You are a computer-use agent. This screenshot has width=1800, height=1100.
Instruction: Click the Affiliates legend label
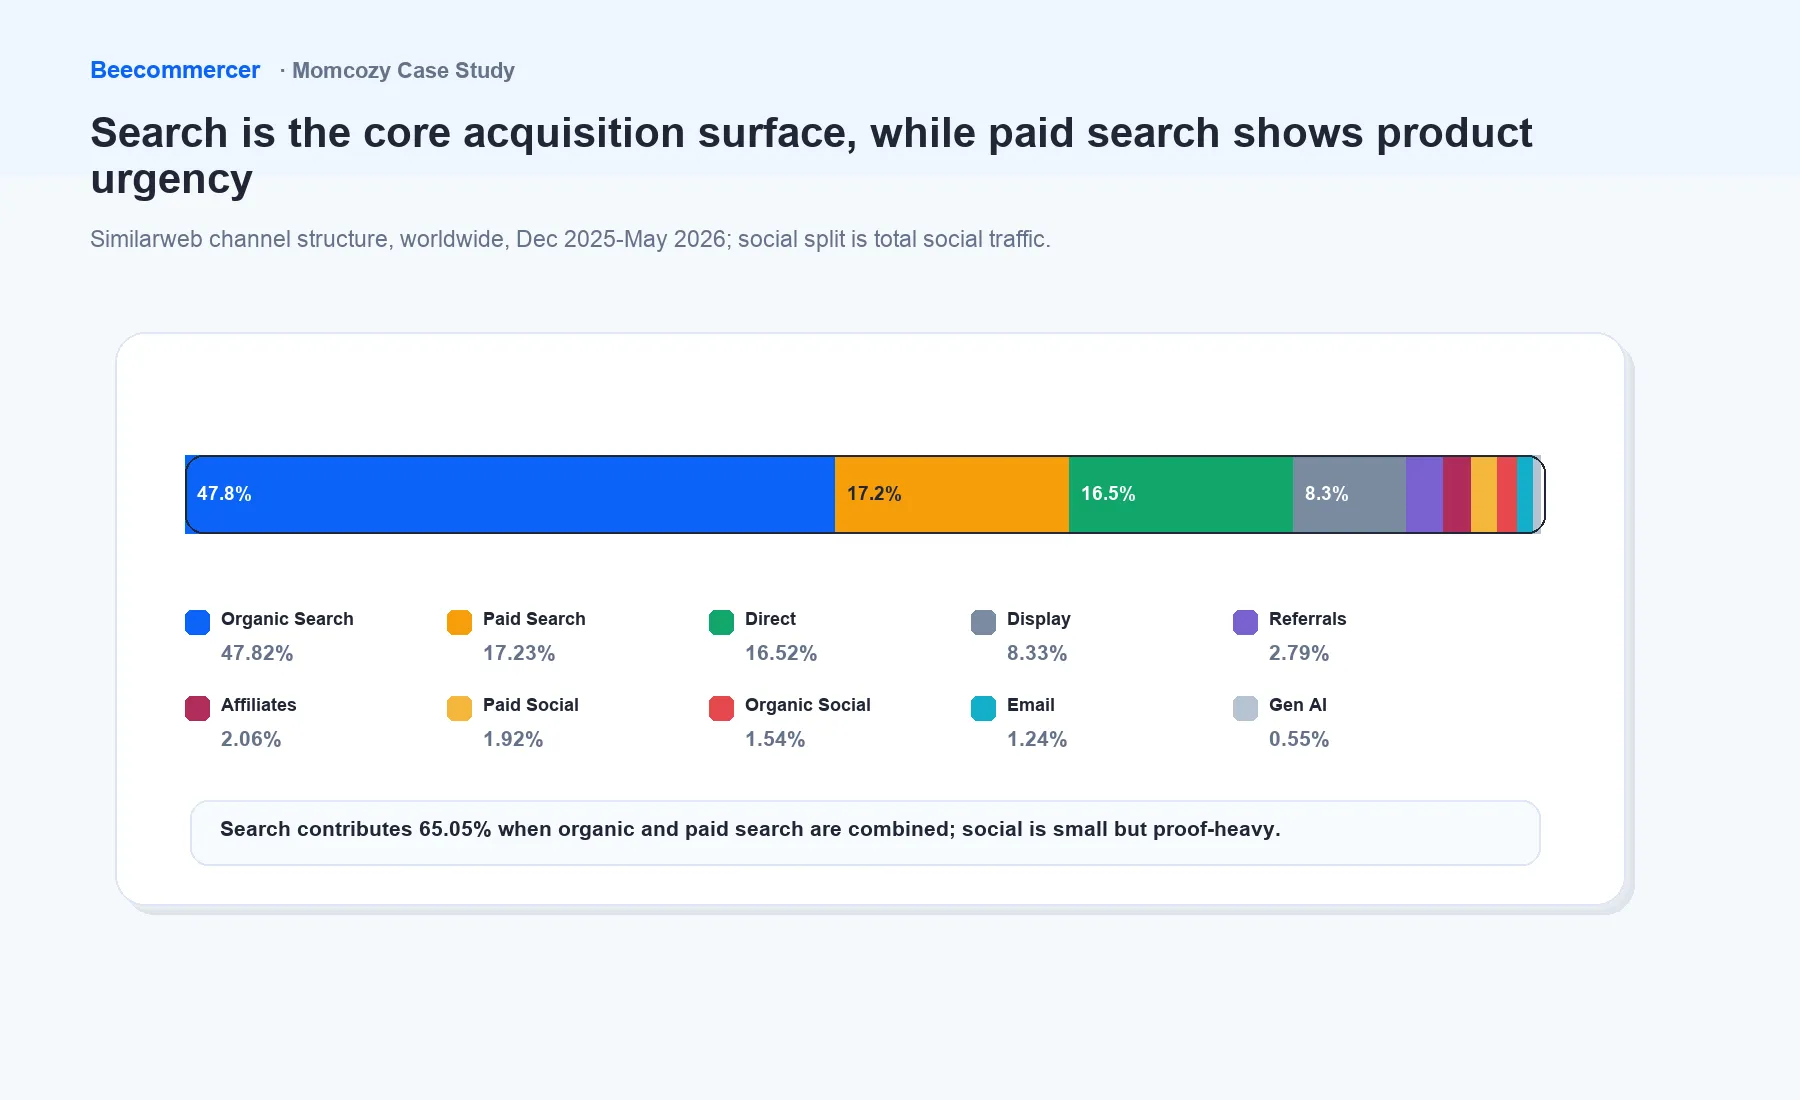click(x=259, y=705)
